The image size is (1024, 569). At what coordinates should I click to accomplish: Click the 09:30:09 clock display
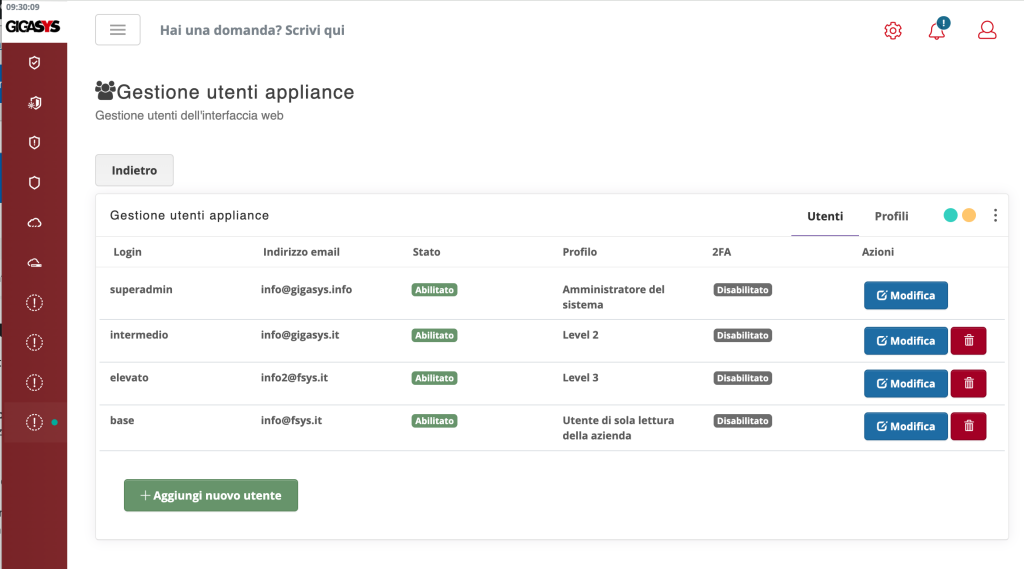coord(23,7)
